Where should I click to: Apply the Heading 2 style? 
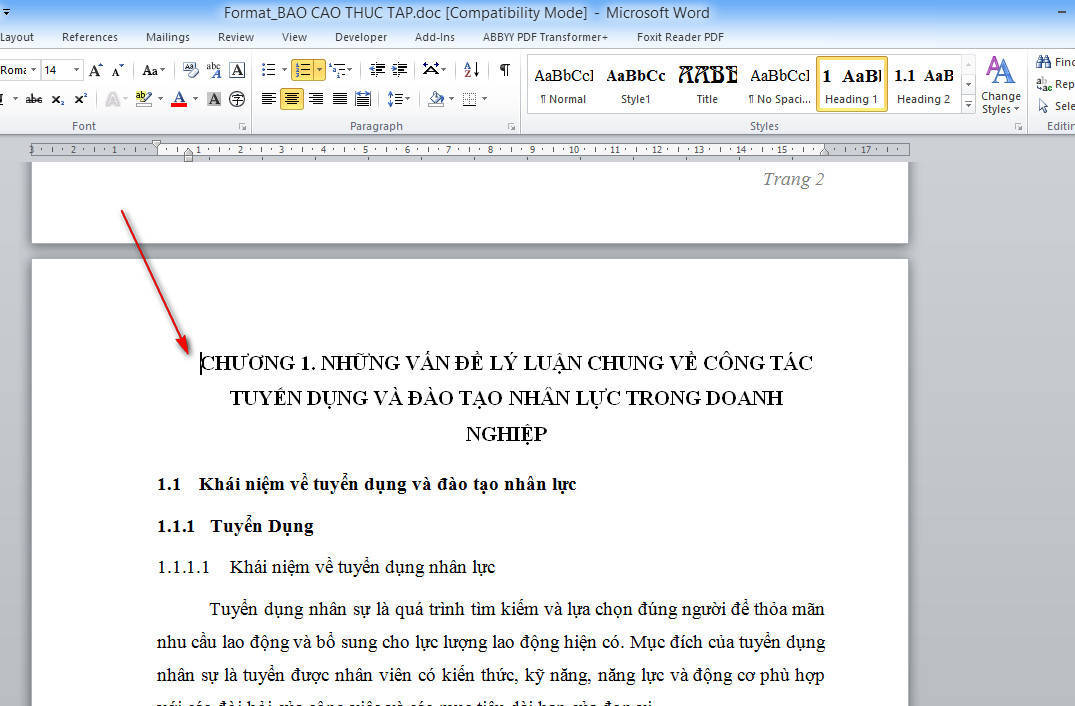[x=923, y=84]
